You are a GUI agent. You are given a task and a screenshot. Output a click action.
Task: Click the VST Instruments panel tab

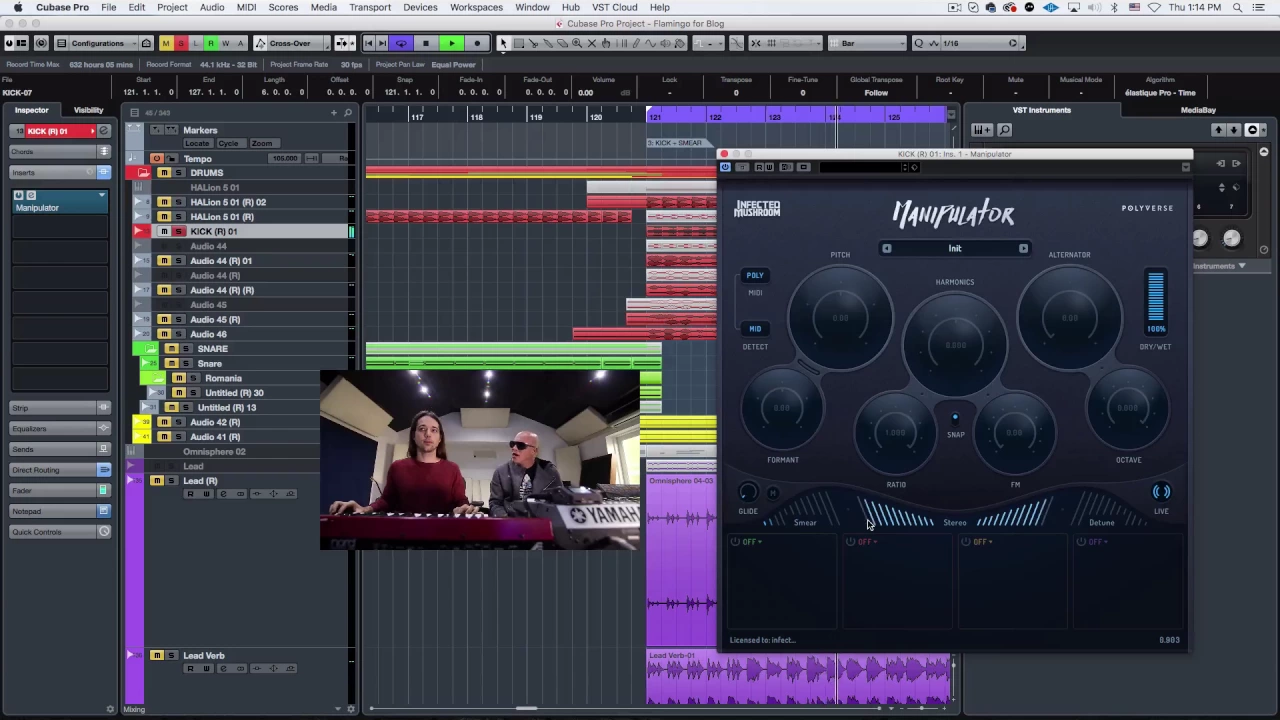[1041, 110]
